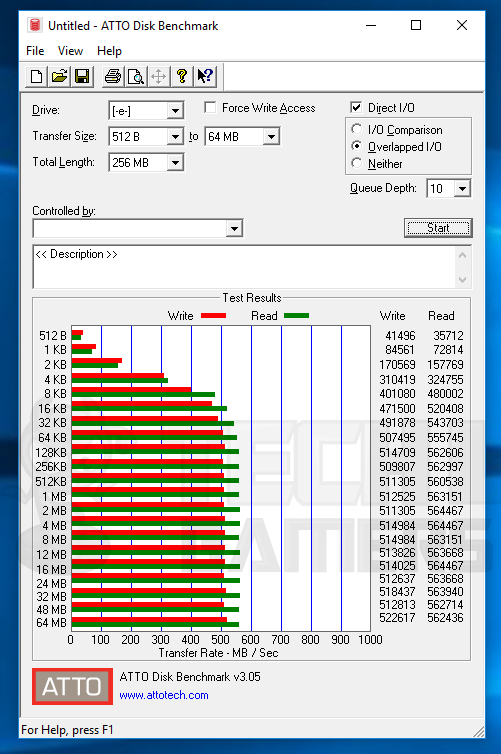Choose the Neither radio option
Screen dimensions: 501x754
click(356, 163)
